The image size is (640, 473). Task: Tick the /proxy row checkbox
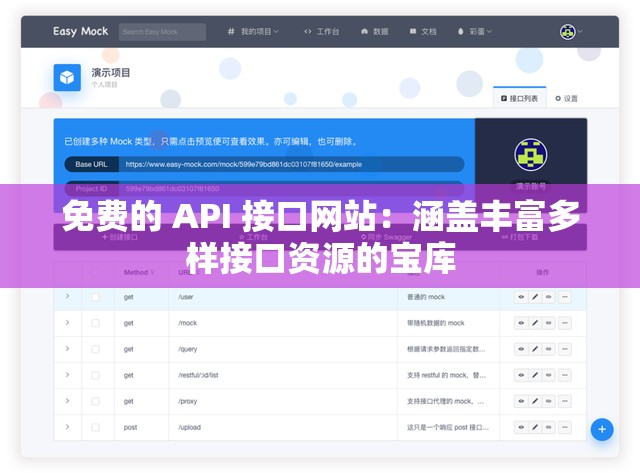click(x=96, y=402)
